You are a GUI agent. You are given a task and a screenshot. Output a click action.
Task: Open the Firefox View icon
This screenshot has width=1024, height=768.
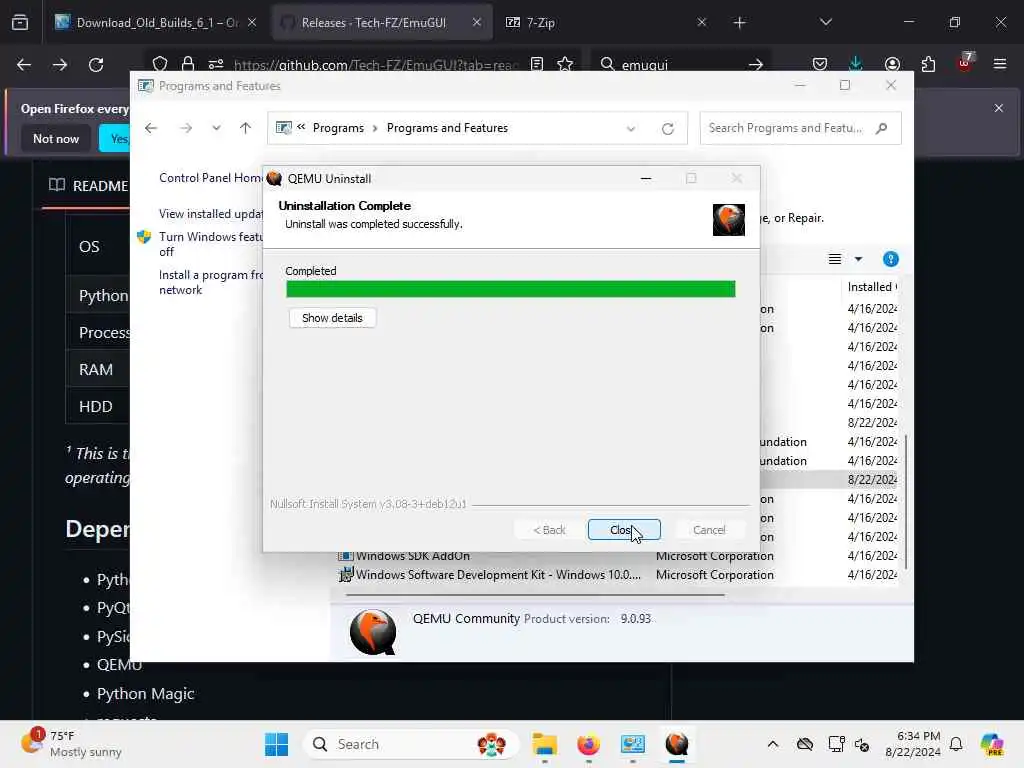(20, 22)
